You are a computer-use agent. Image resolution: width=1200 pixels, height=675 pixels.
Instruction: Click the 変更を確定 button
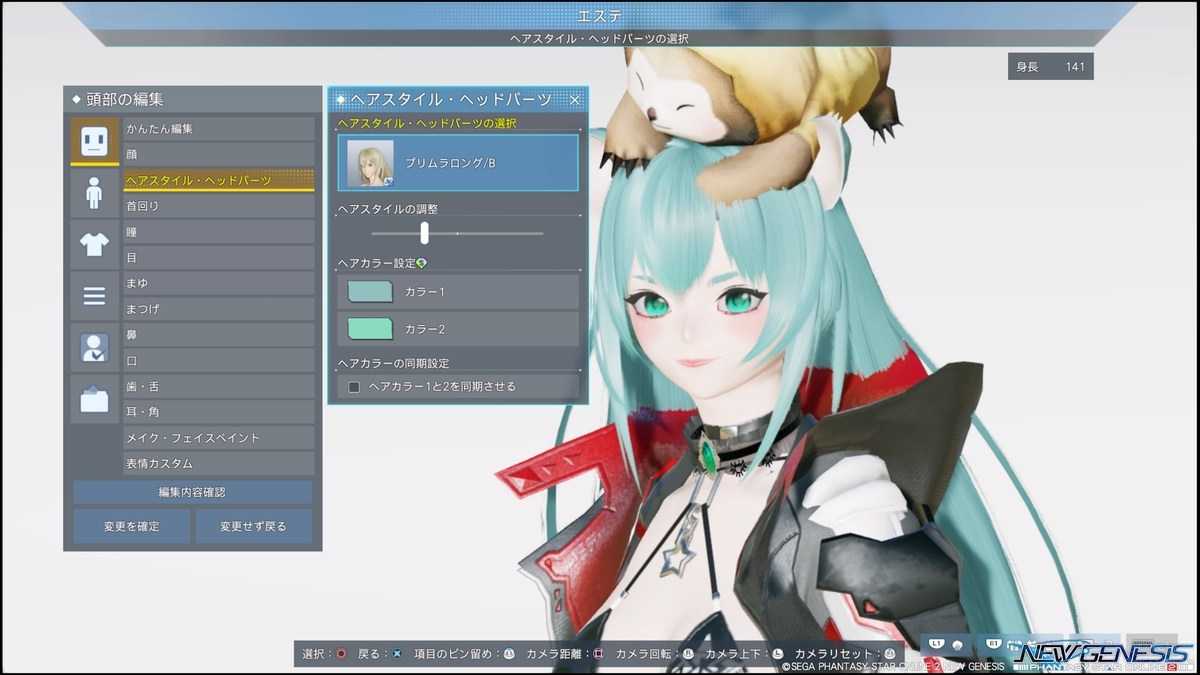click(132, 526)
